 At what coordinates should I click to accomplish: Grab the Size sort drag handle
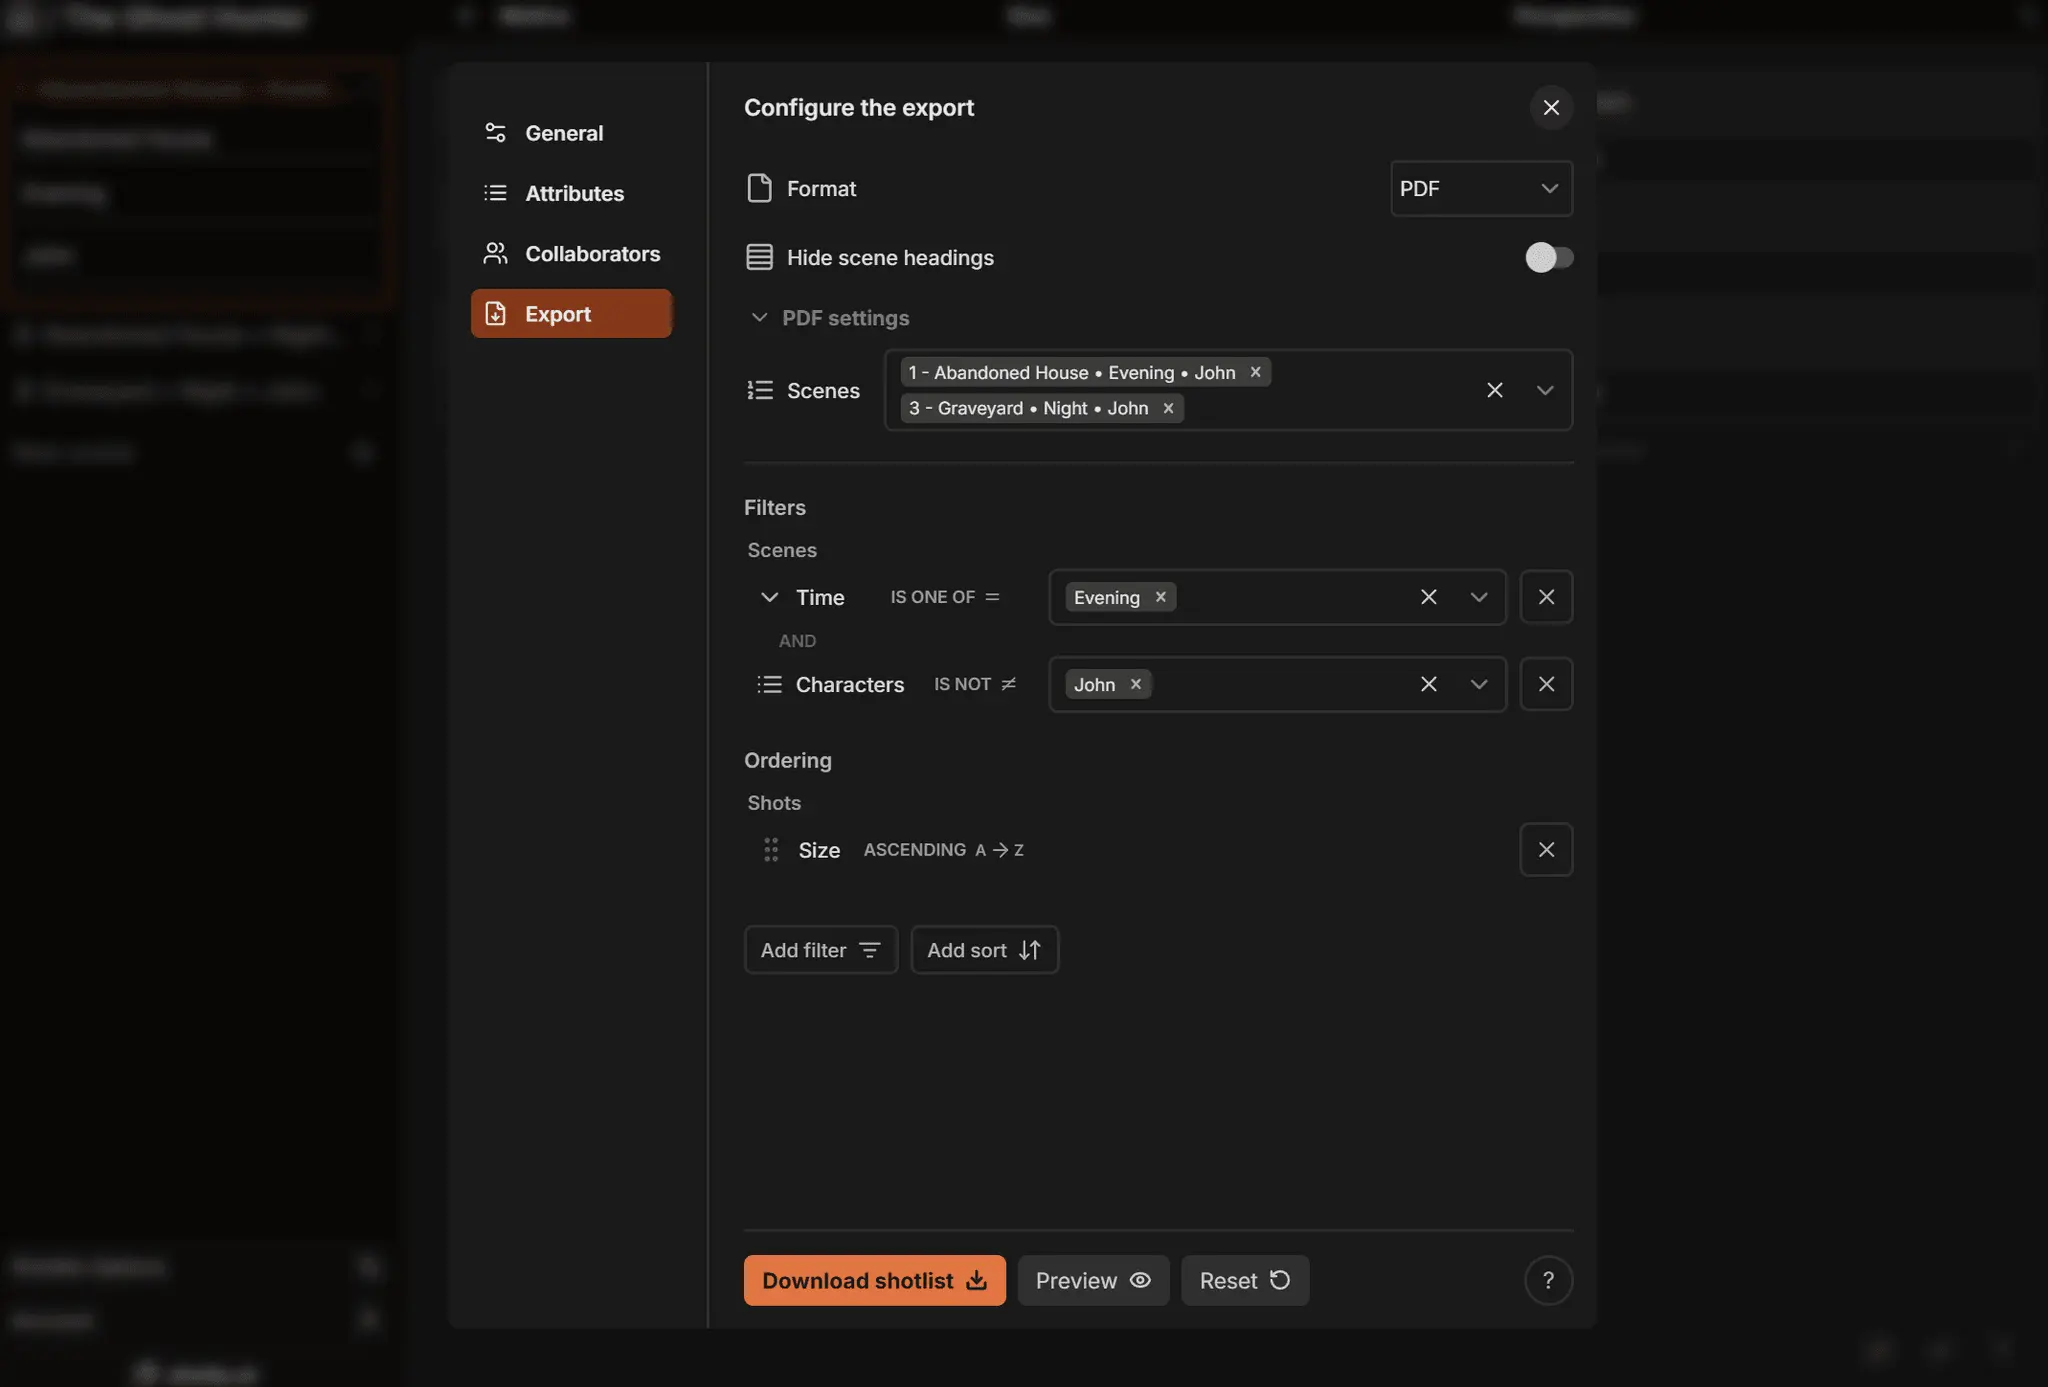click(x=770, y=850)
